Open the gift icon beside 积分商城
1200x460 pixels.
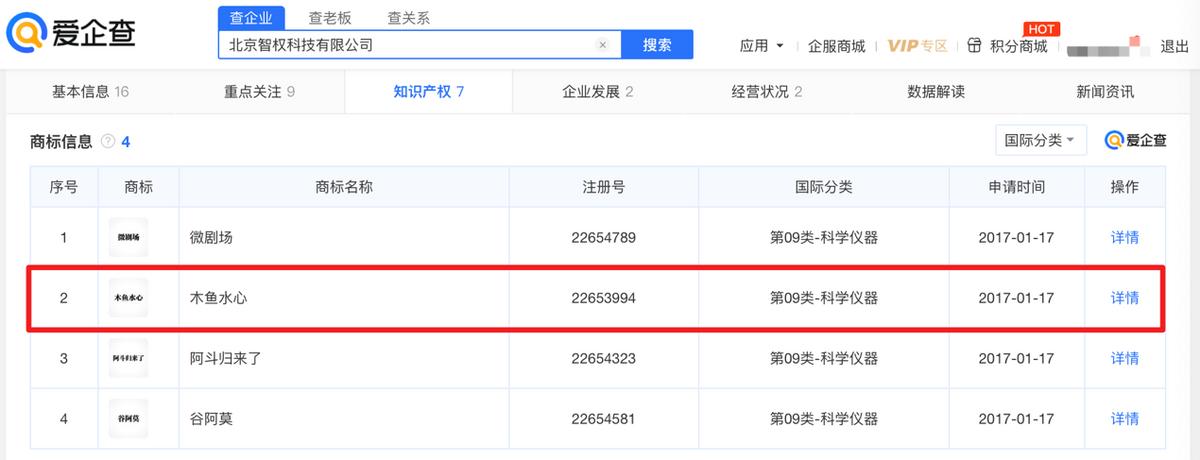pyautogui.click(x=974, y=46)
